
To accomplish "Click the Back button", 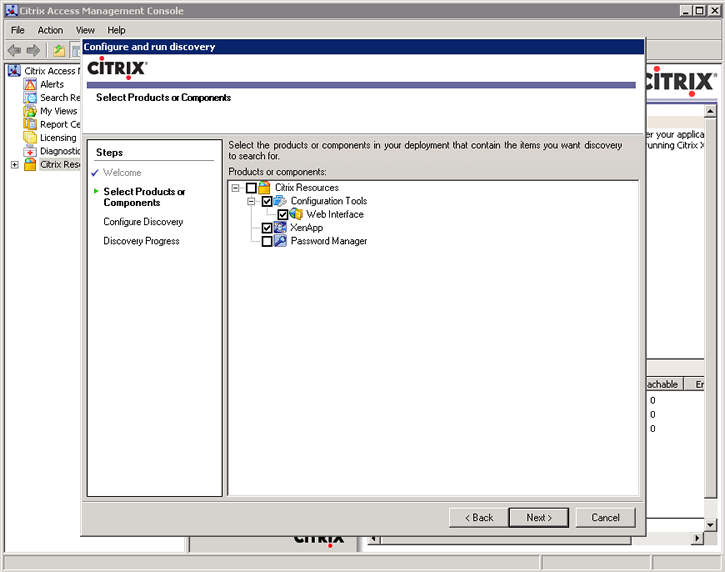I will [479, 517].
